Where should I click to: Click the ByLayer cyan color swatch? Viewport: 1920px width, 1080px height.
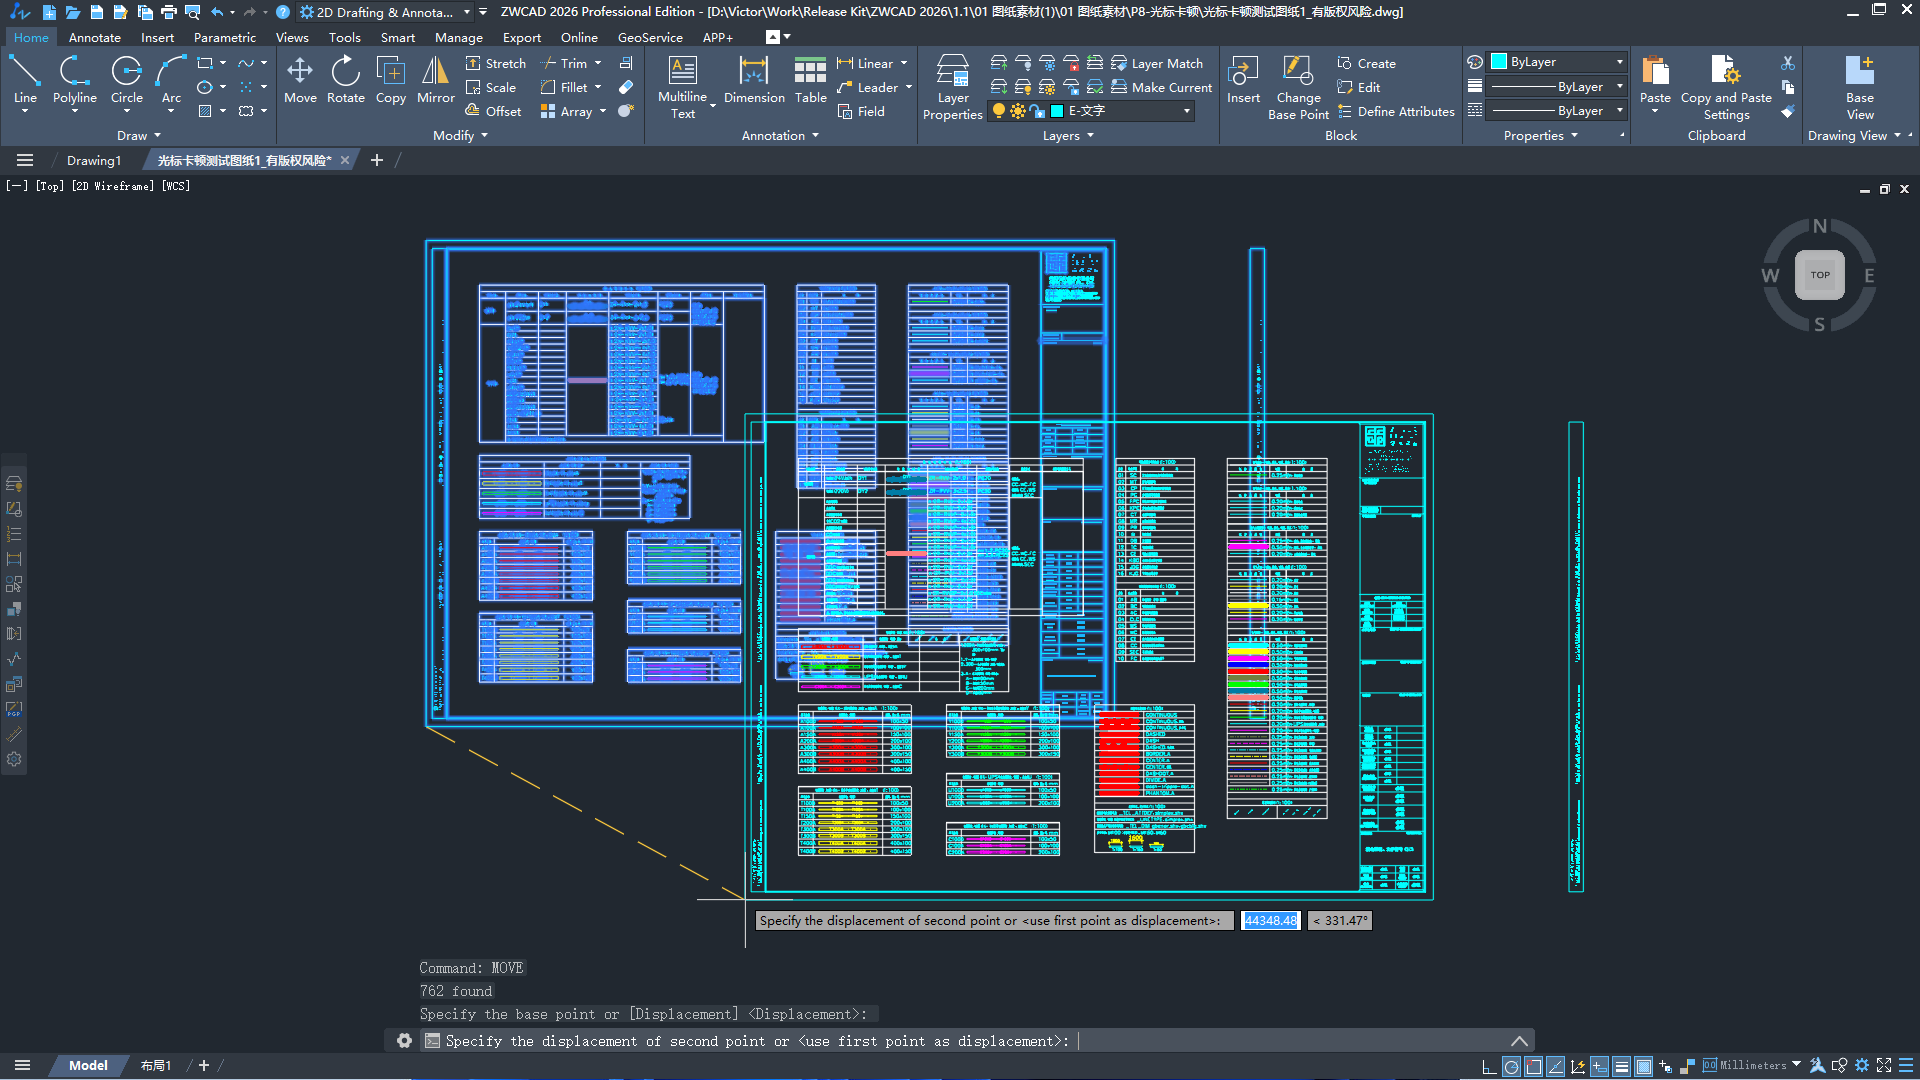point(1499,62)
